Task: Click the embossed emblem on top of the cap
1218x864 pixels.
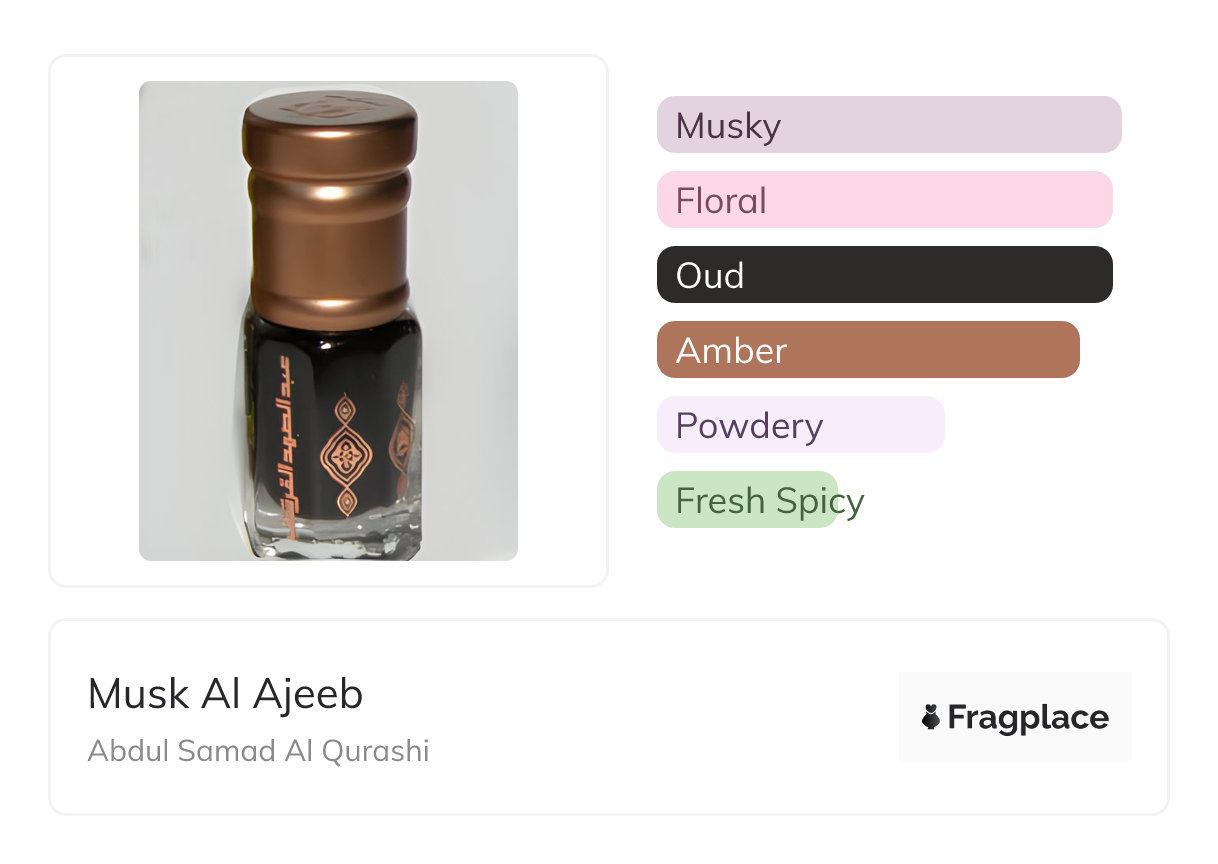Action: [x=330, y=106]
